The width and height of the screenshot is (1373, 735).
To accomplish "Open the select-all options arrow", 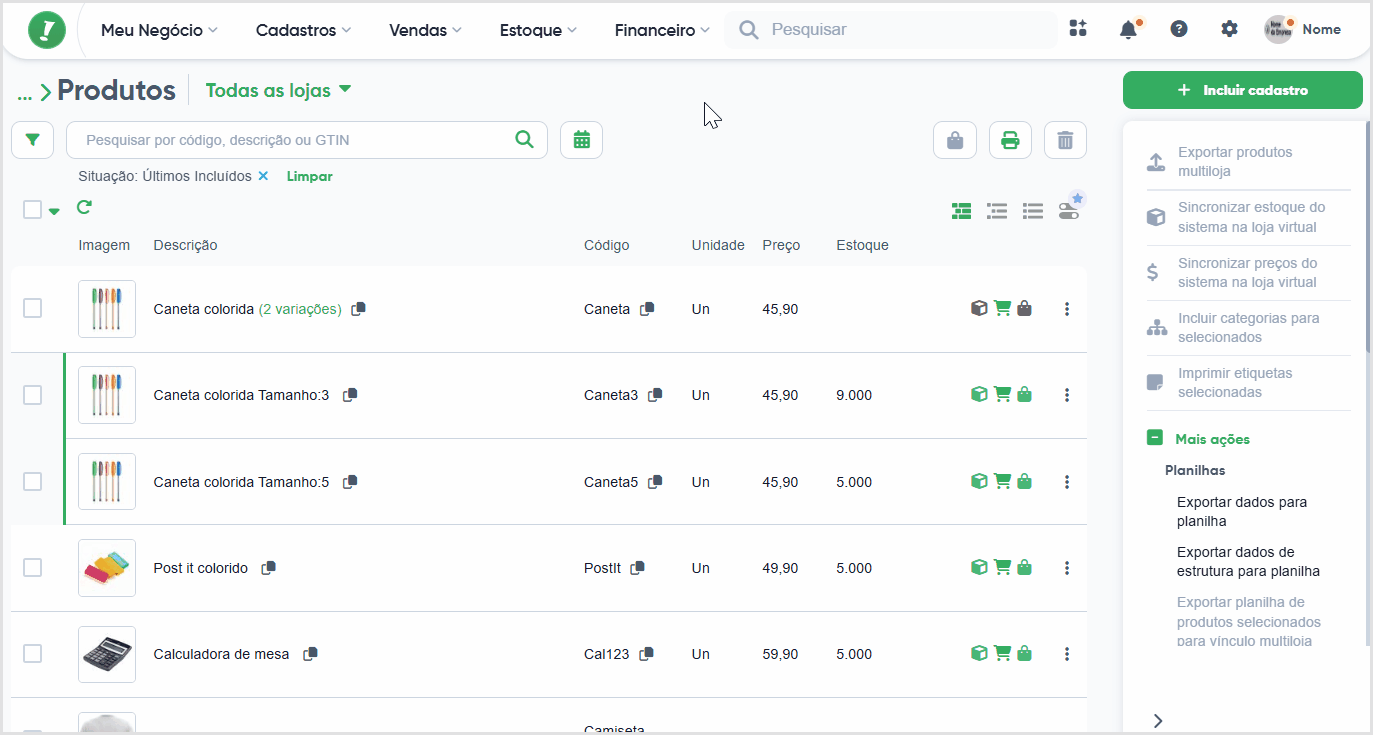I will (x=54, y=211).
